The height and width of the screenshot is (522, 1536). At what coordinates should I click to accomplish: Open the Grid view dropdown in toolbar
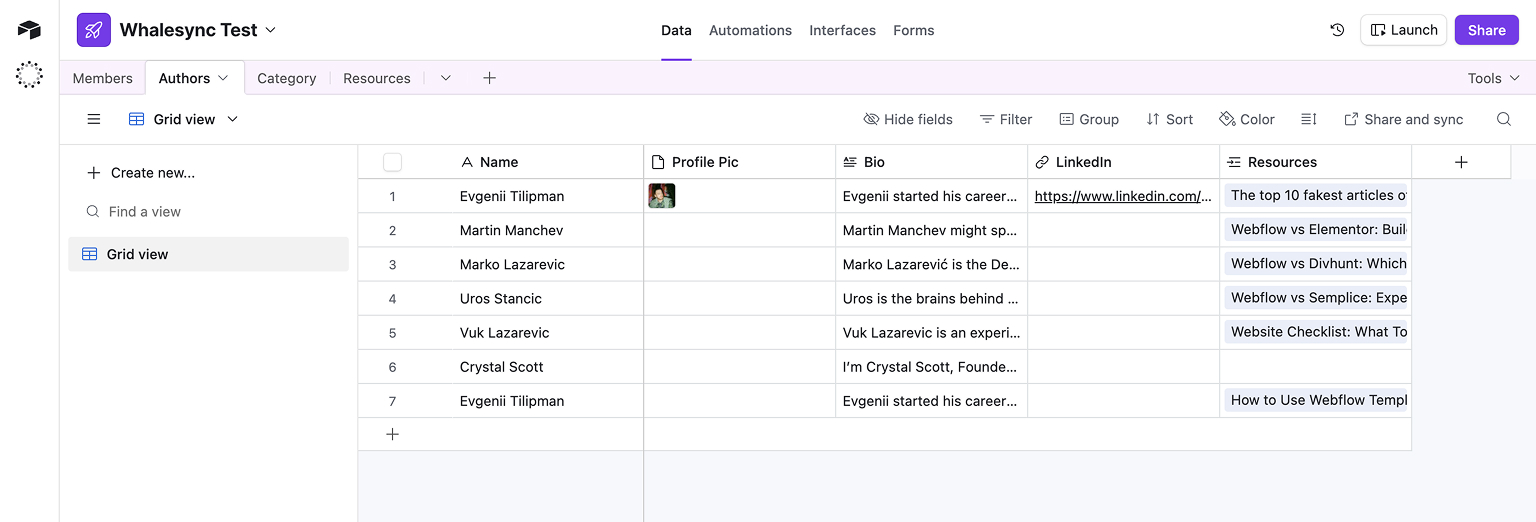pyautogui.click(x=184, y=119)
